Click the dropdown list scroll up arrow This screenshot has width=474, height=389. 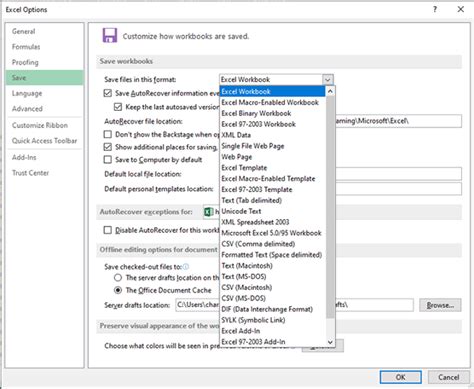click(330, 91)
